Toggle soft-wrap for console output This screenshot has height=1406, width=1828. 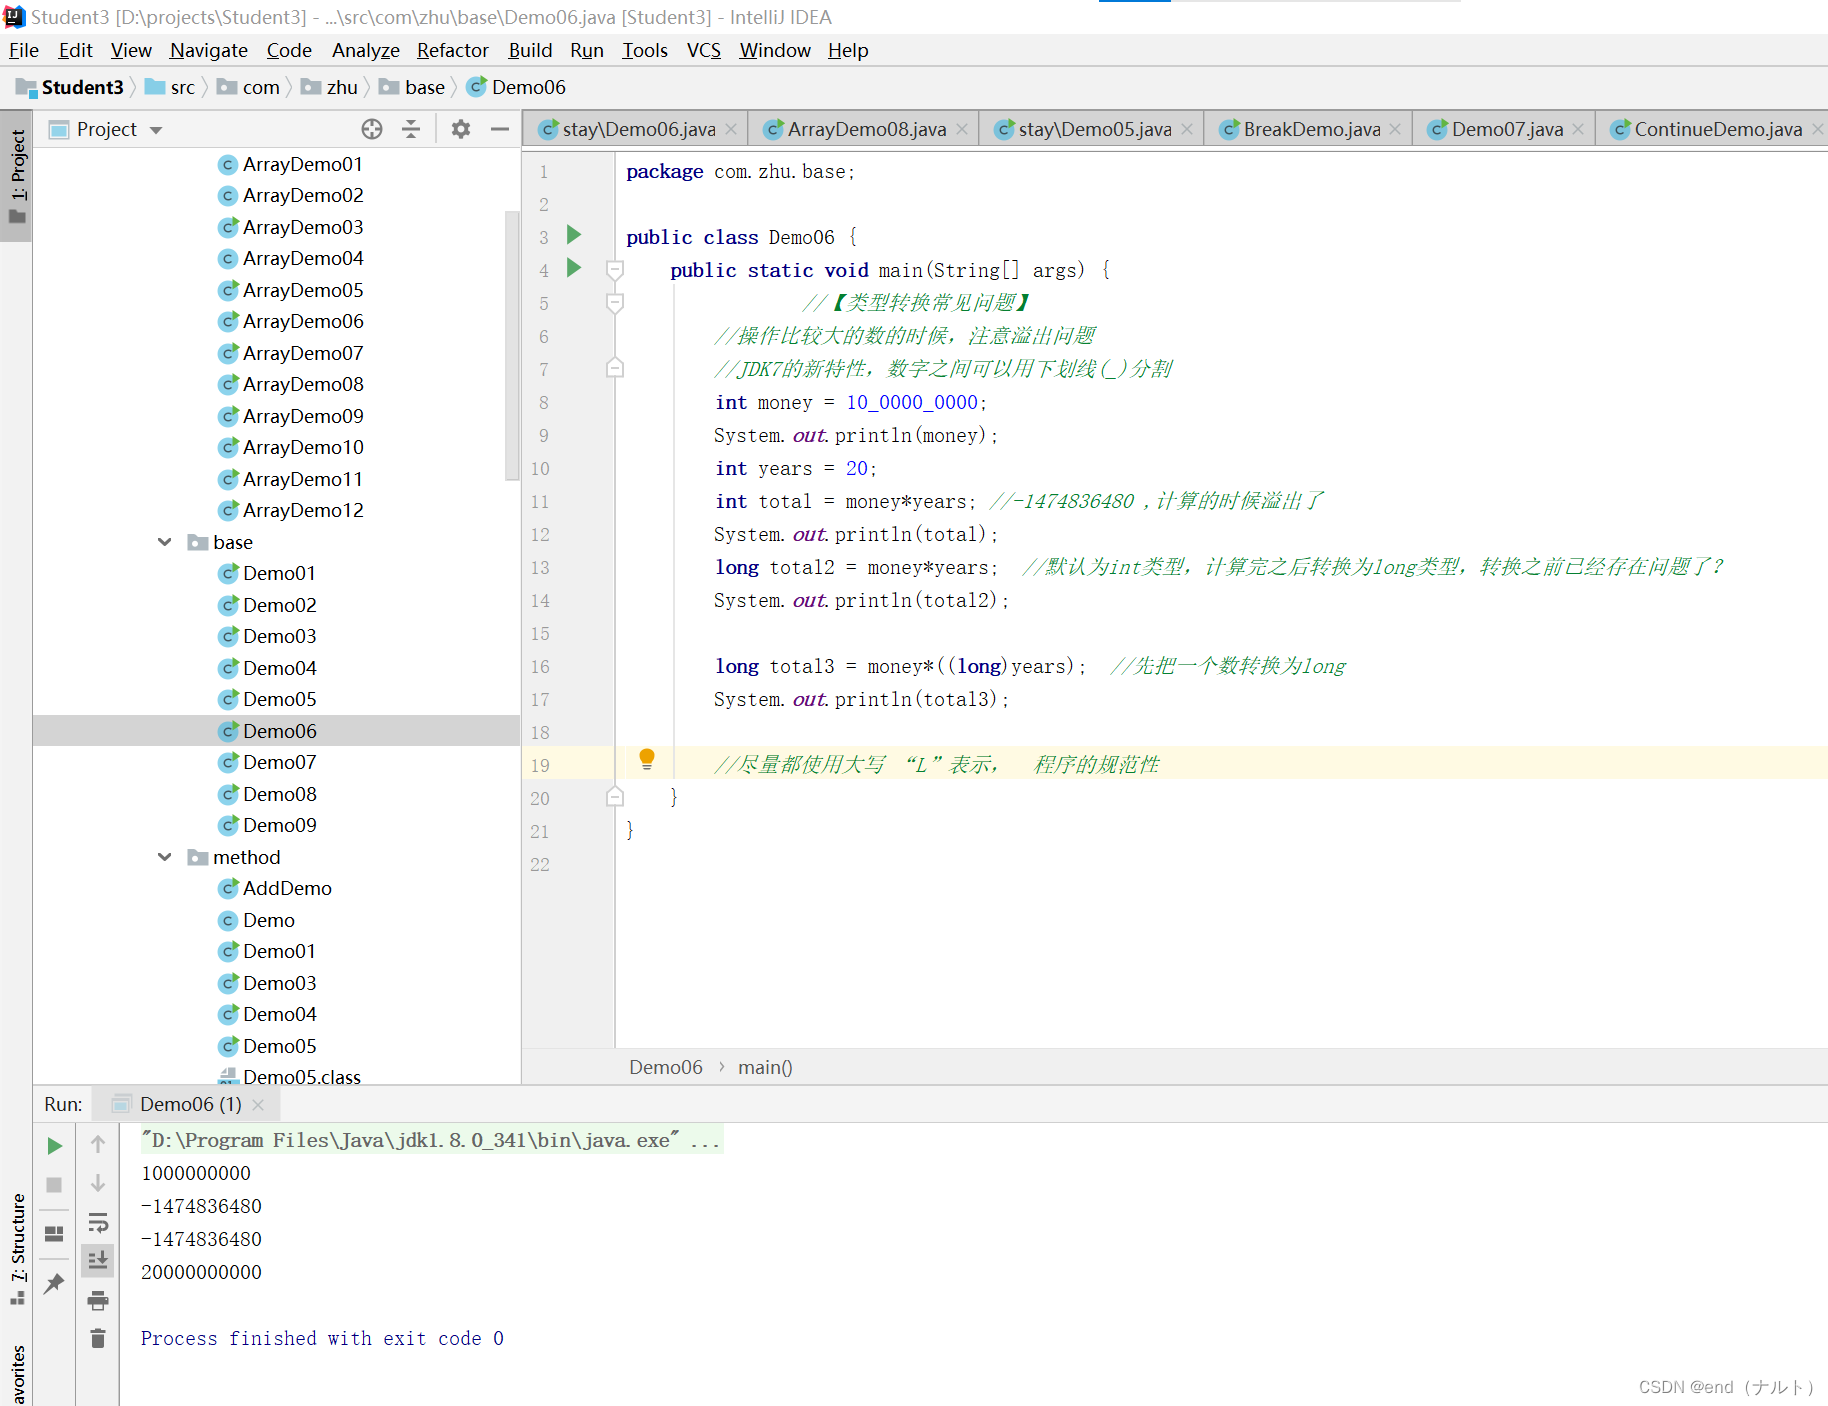(x=97, y=1222)
